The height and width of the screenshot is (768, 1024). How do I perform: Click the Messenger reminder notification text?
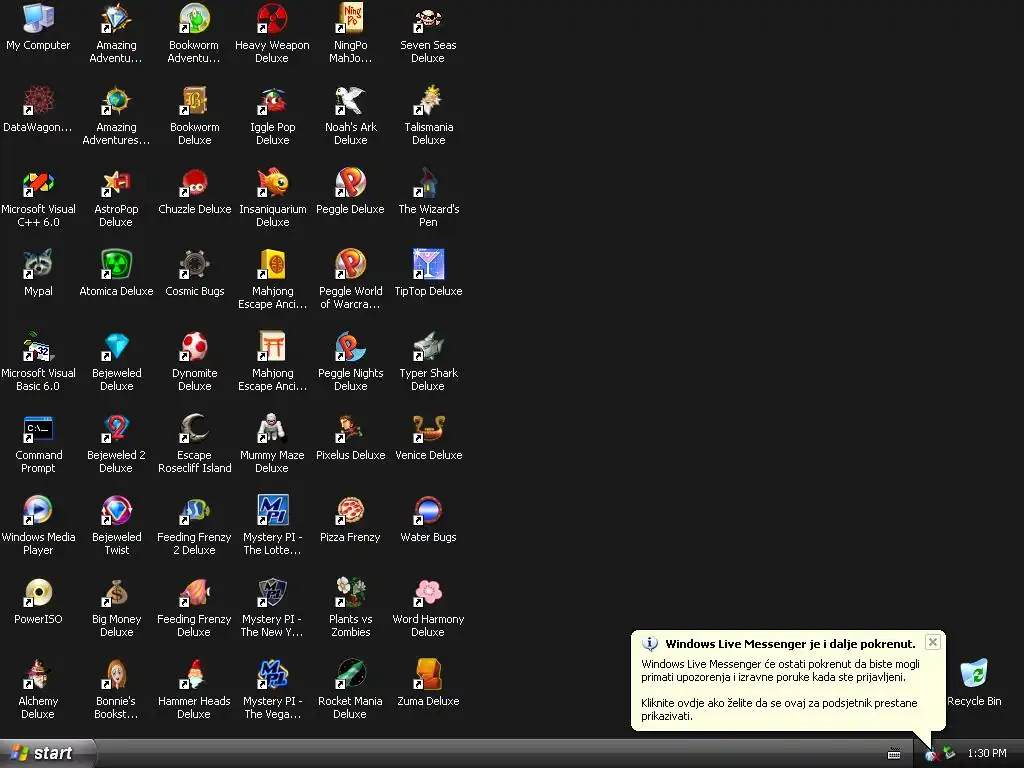point(779,709)
